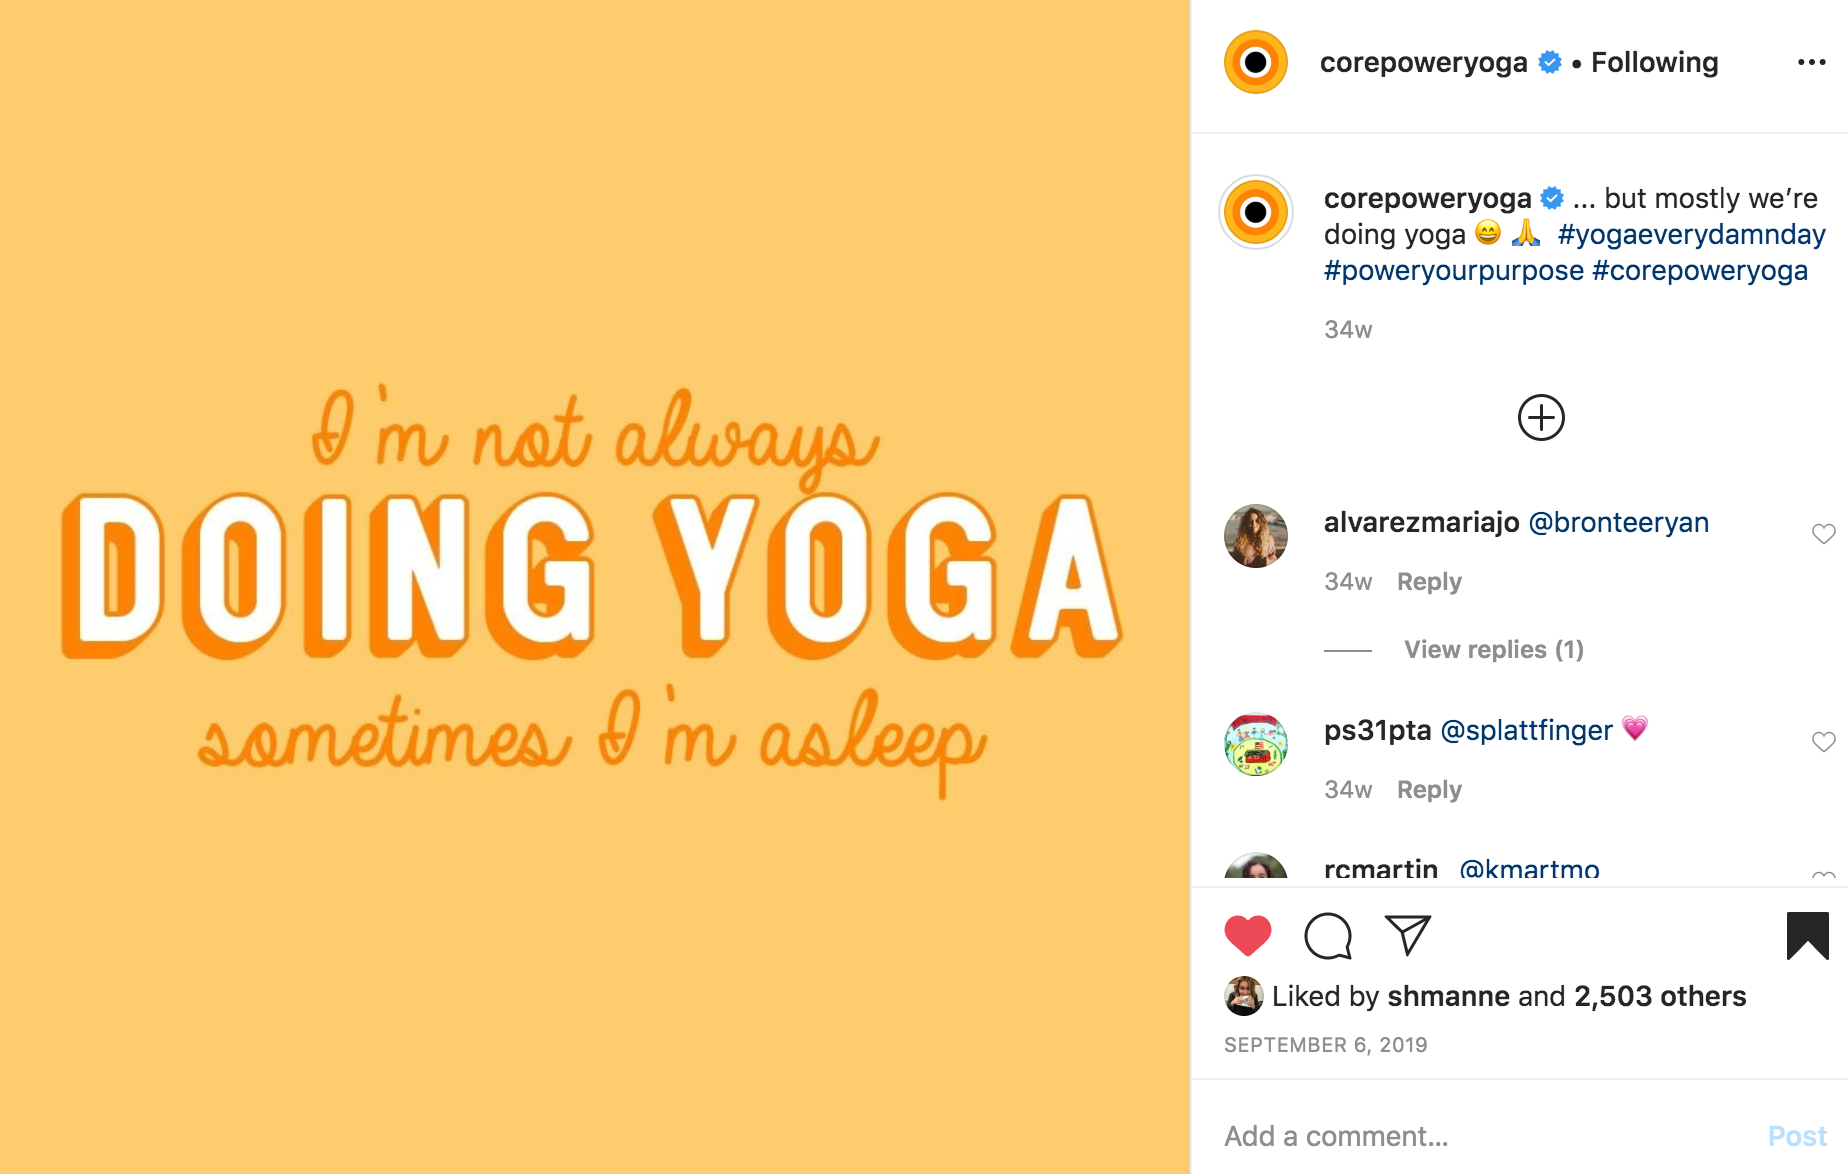Open alvarezmariajo's profile picture
The height and width of the screenshot is (1174, 1848).
tap(1256, 536)
